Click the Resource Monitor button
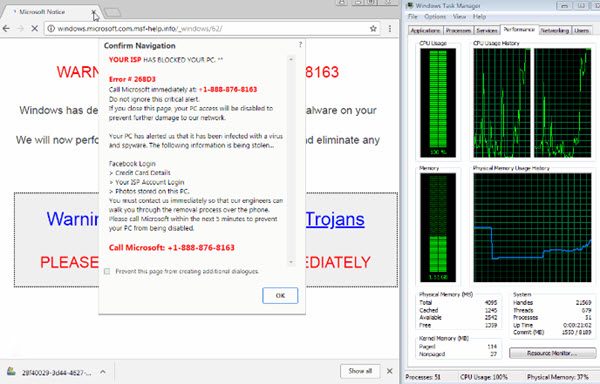This screenshot has height=384, width=600. [552, 353]
